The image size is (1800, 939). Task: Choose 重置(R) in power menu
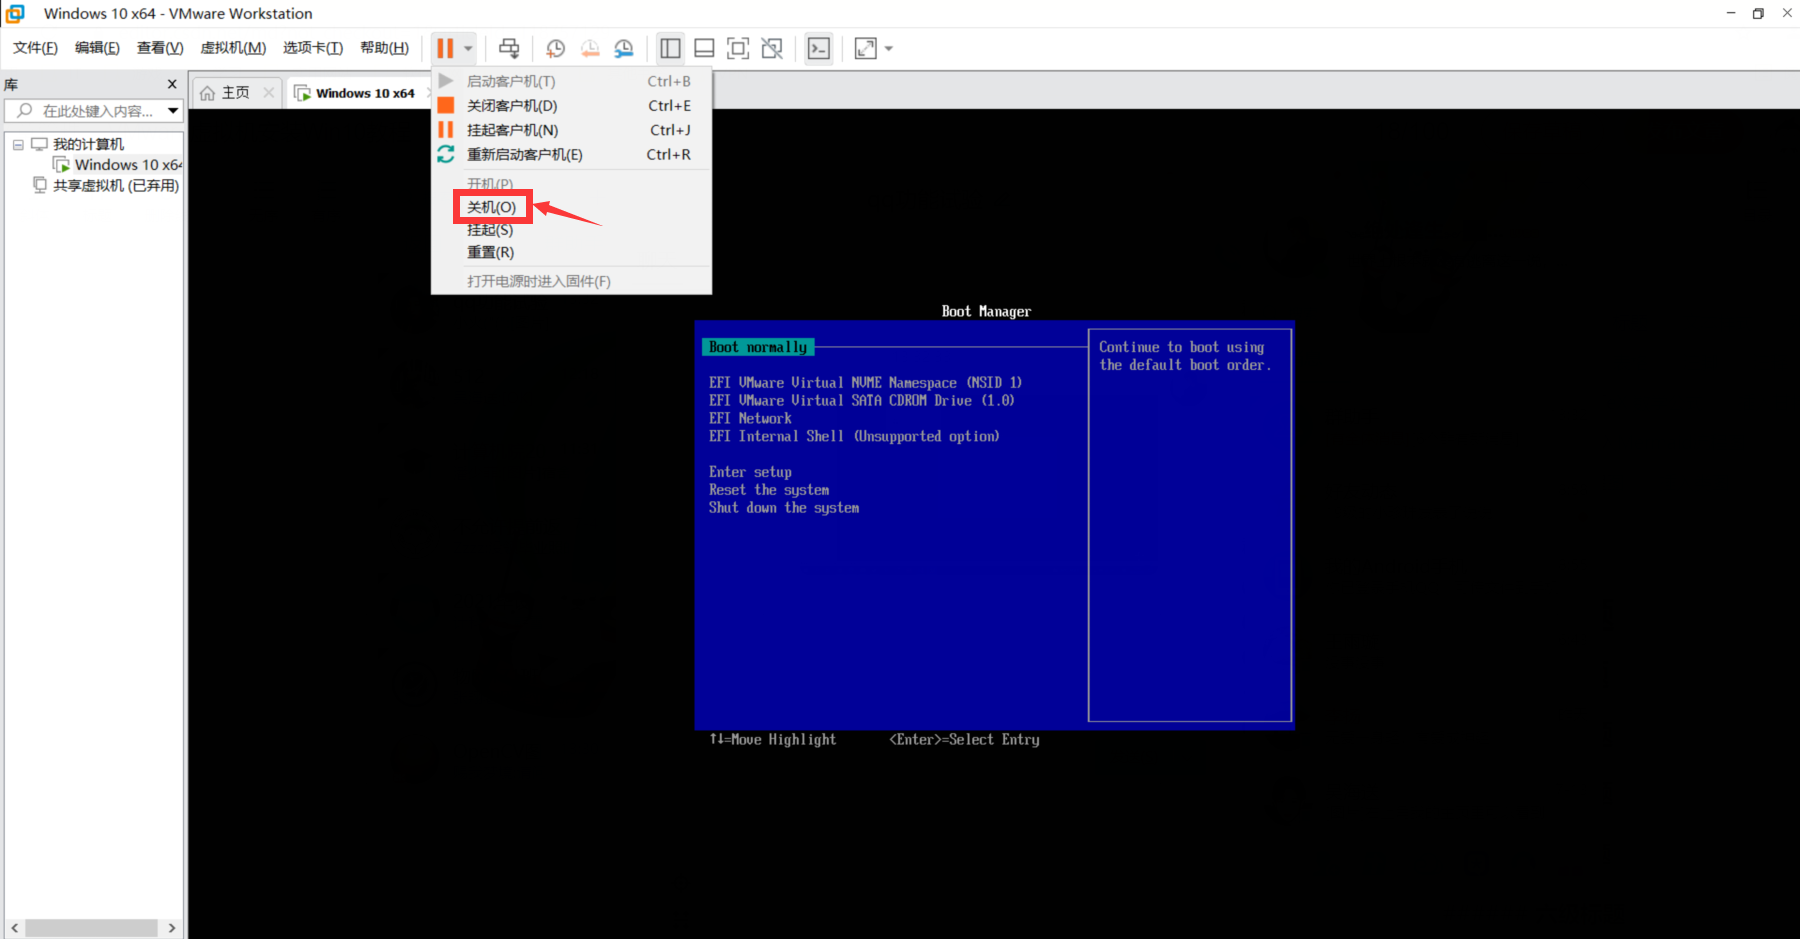(x=490, y=252)
